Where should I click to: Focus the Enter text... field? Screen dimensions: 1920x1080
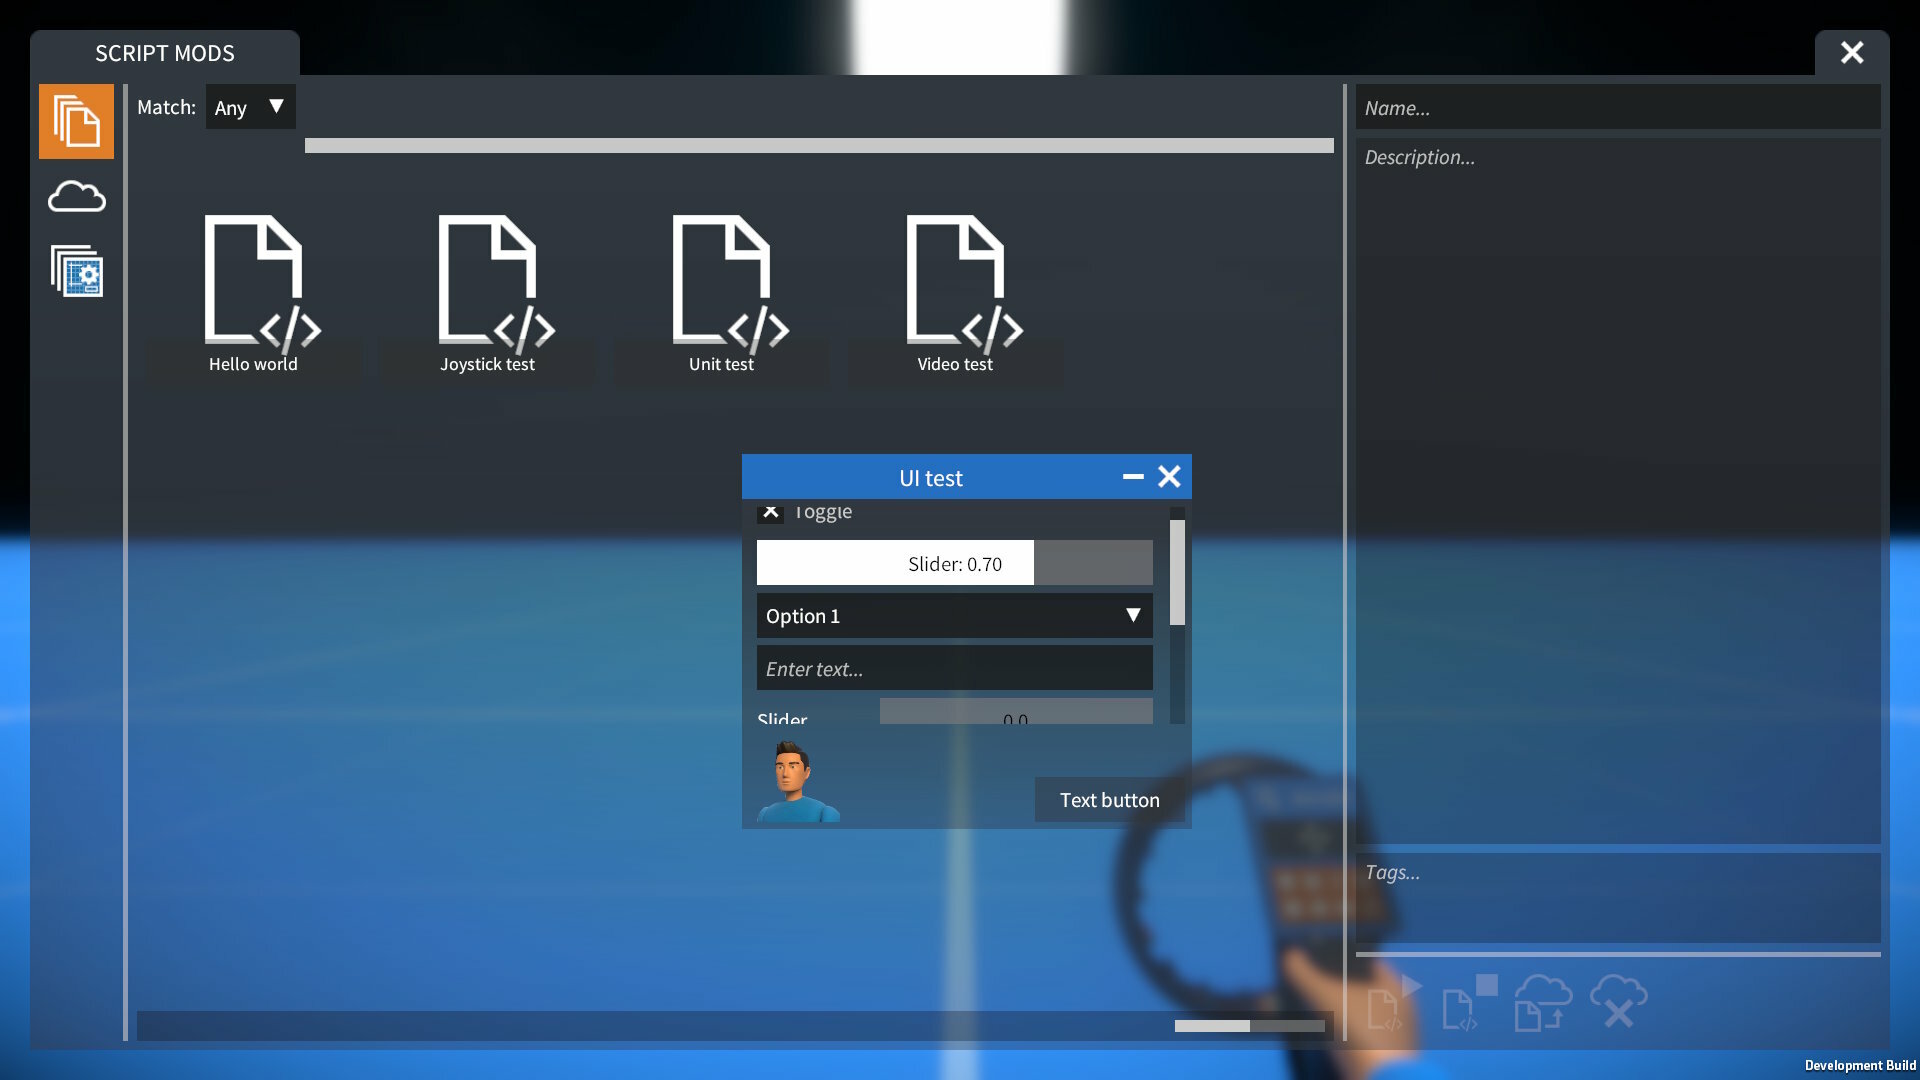[954, 668]
